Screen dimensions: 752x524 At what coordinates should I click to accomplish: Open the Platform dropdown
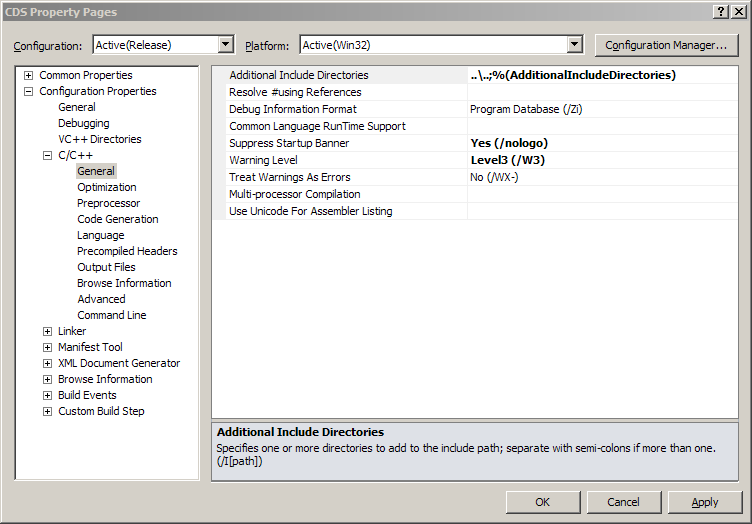(x=574, y=45)
